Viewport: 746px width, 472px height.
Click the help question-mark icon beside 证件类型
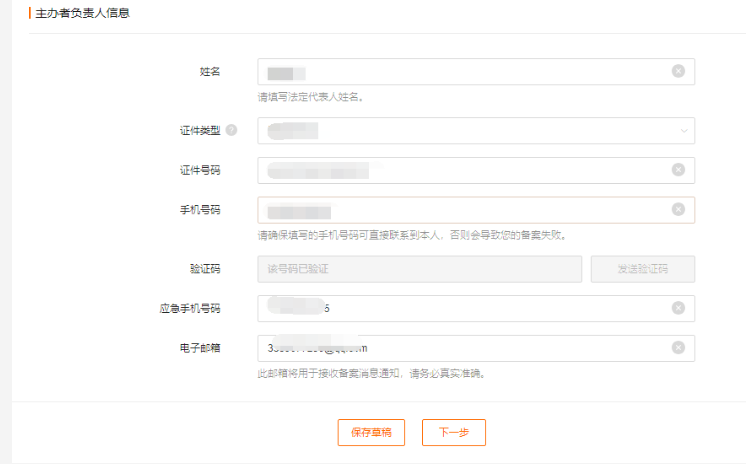coord(232,131)
